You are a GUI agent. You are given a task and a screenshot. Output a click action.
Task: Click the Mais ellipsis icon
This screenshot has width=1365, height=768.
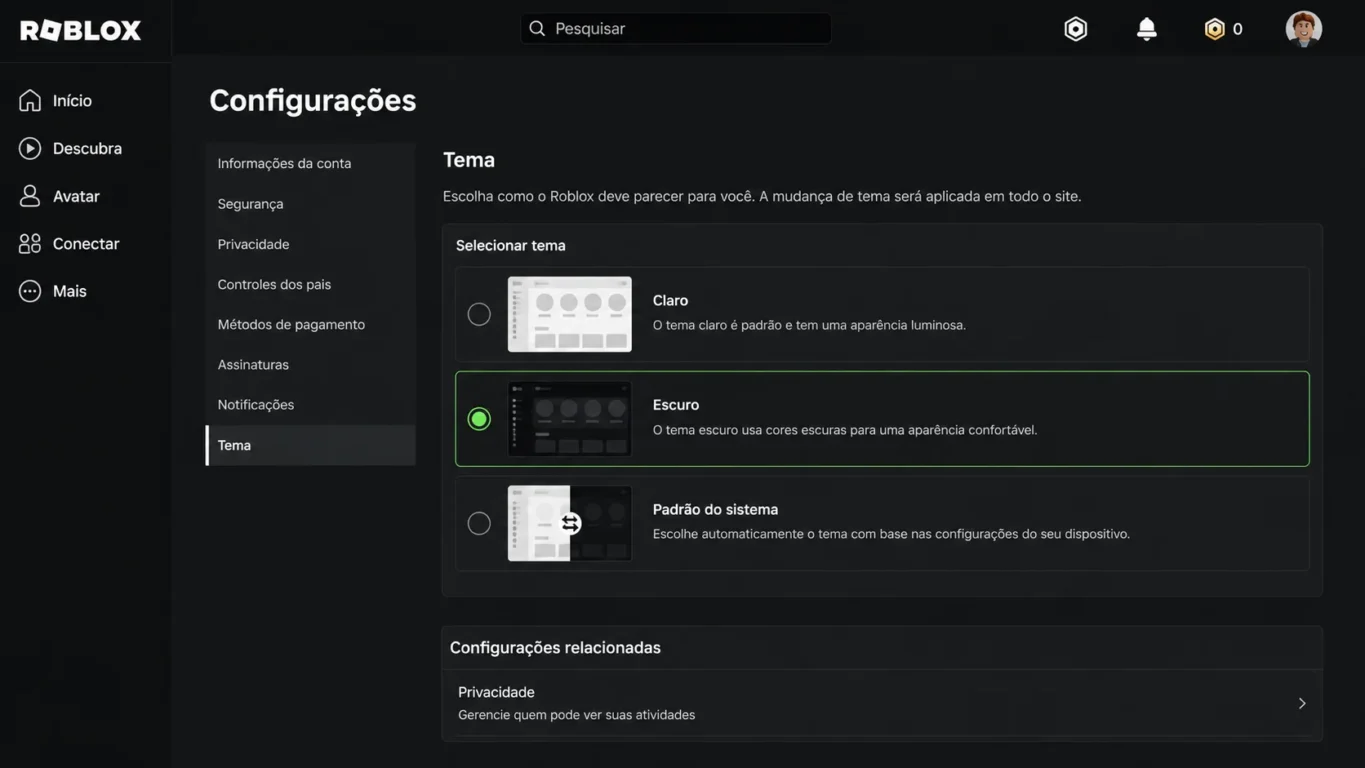pyautogui.click(x=30, y=291)
